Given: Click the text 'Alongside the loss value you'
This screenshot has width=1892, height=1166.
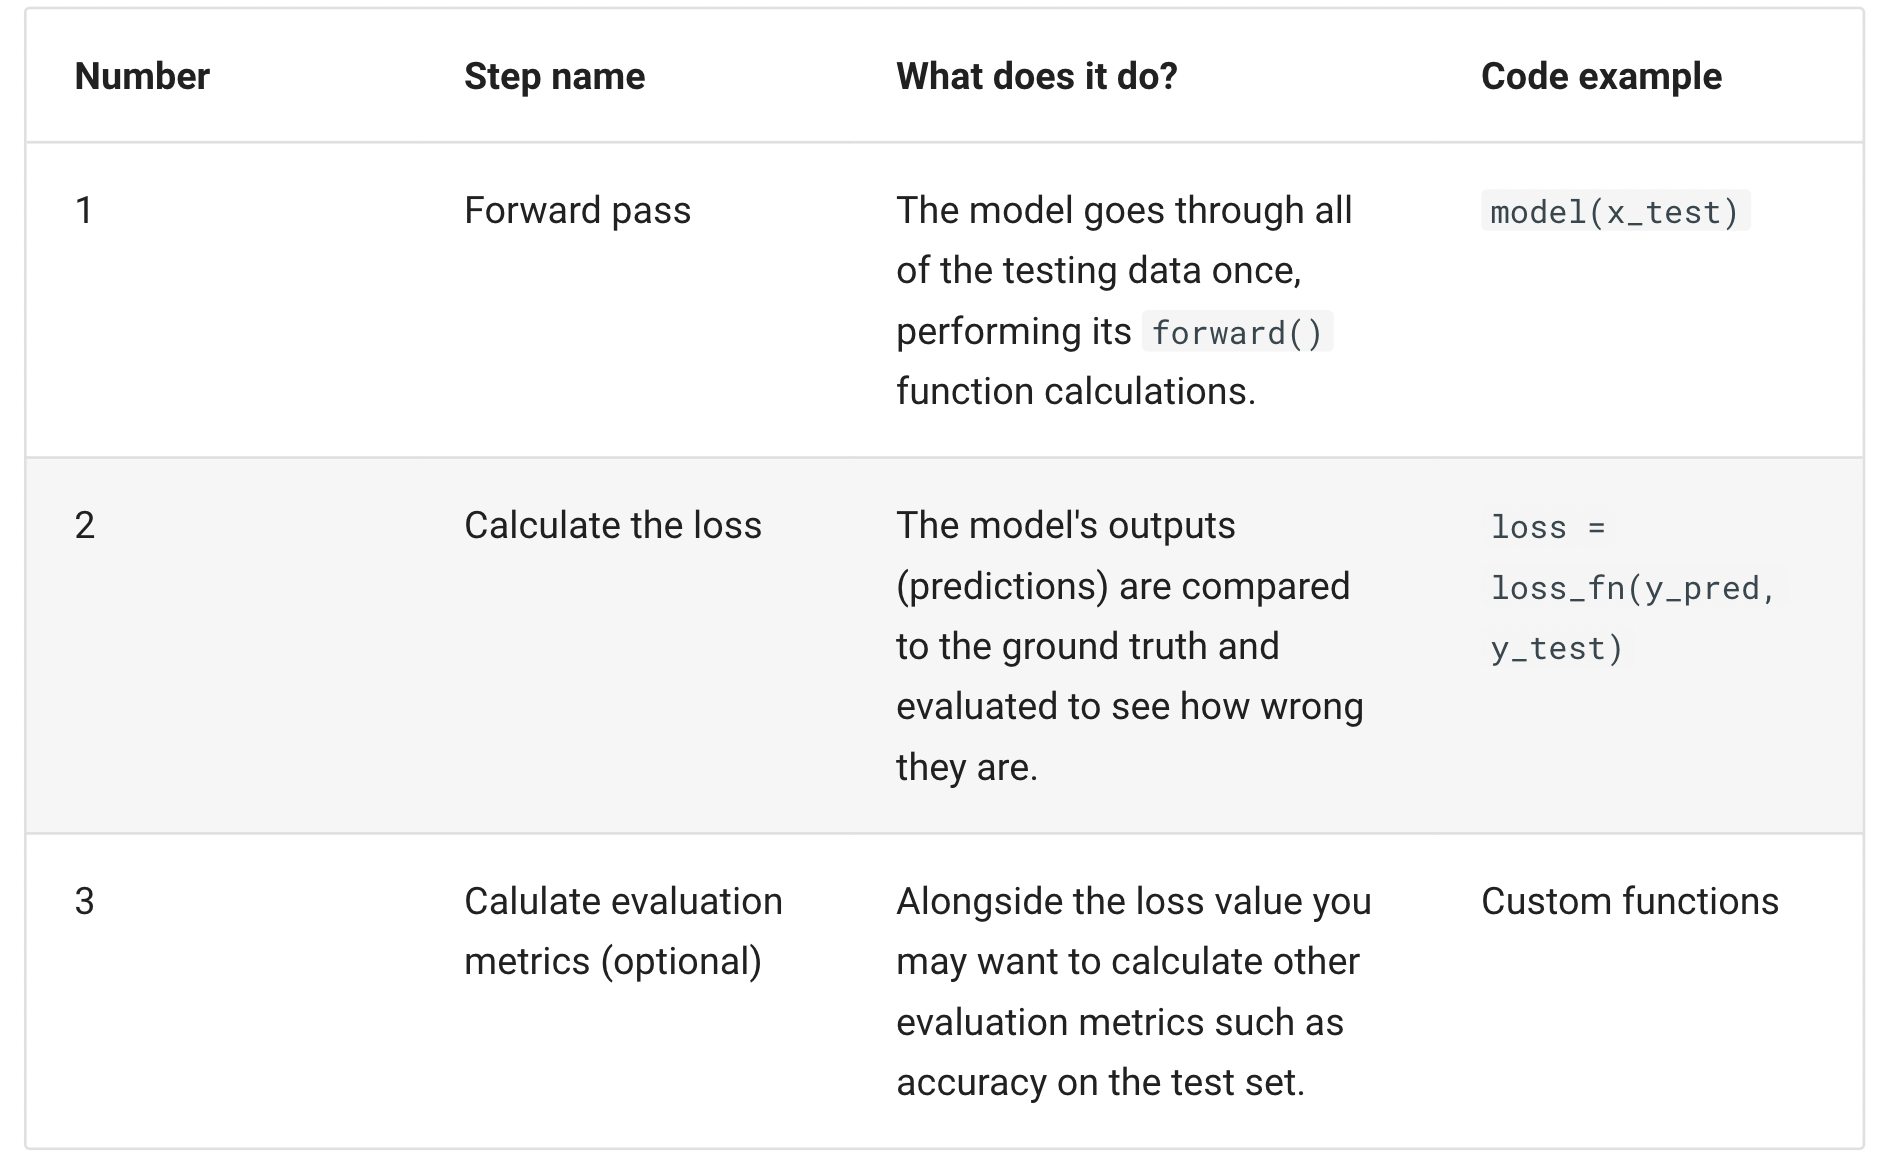Looking at the screenshot, I should pyautogui.click(x=1134, y=901).
